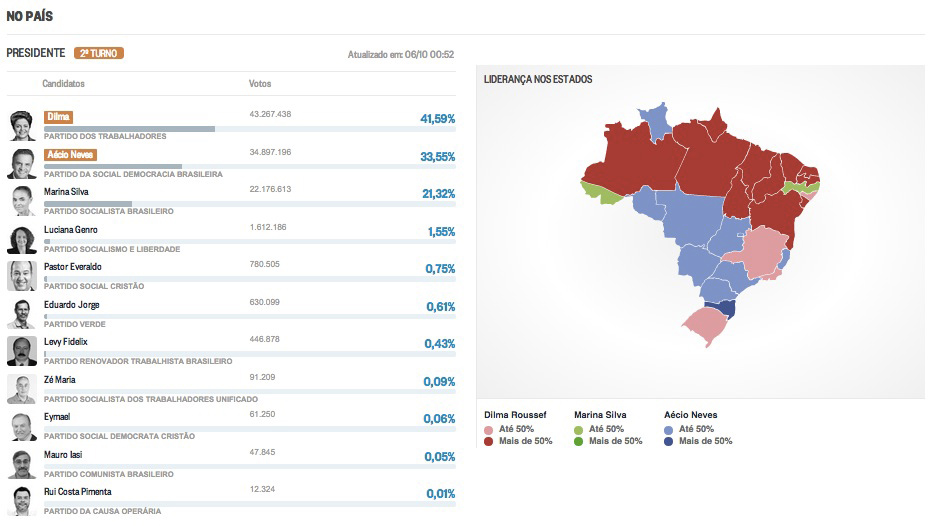Click Aécio Neves 'Mais de 50%' legend dot
The image size is (934, 526).
[x=669, y=441]
